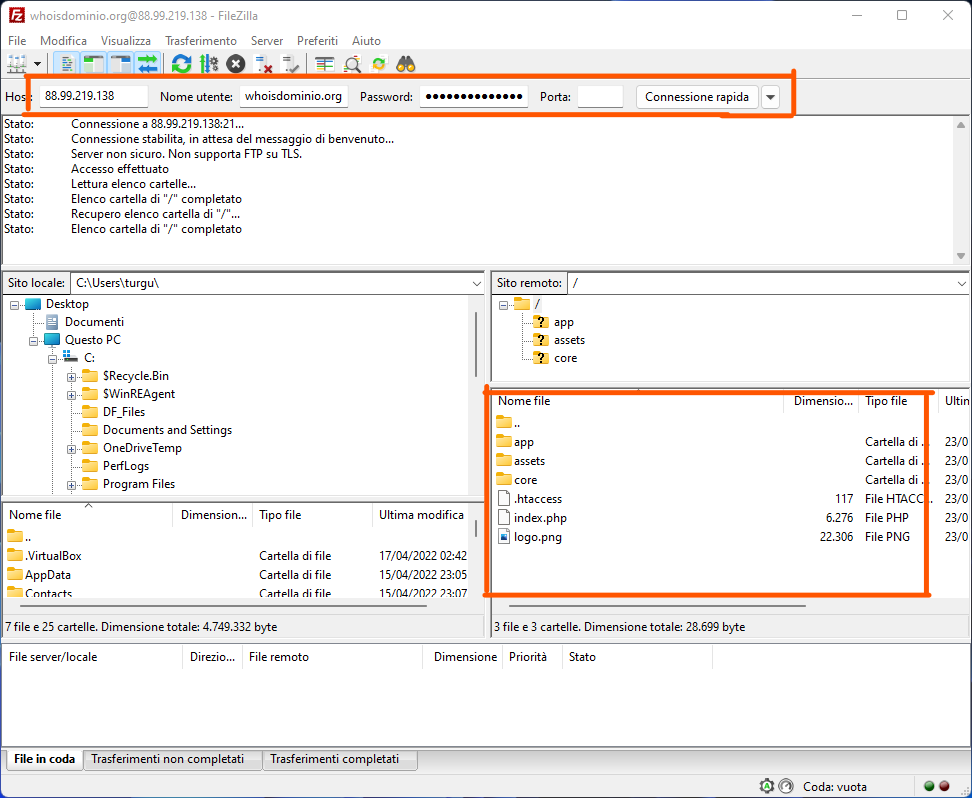This screenshot has width=972, height=798.
Task: Click the speed limits gauge icon
Action: click(786, 786)
